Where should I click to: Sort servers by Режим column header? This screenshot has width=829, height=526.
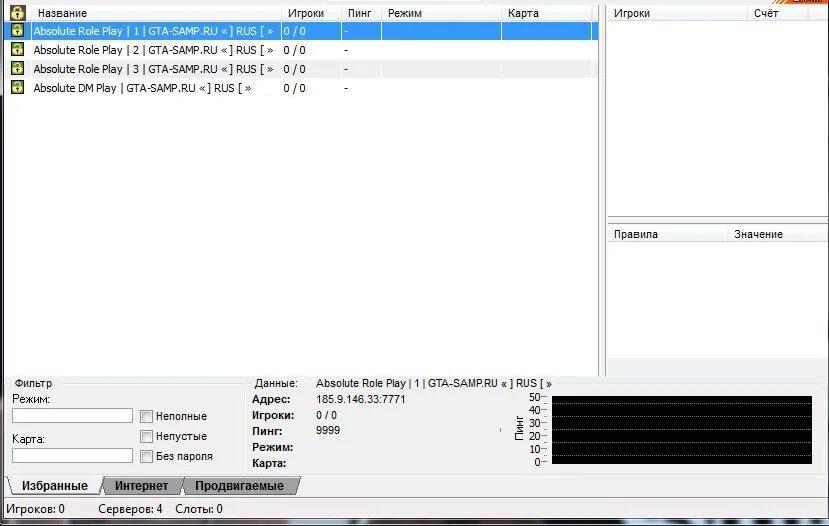tap(441, 13)
